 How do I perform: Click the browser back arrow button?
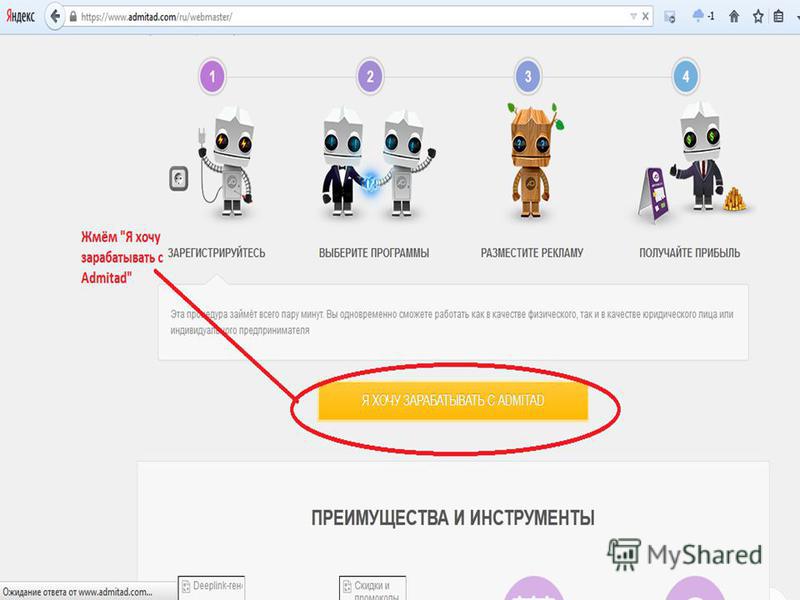point(55,16)
